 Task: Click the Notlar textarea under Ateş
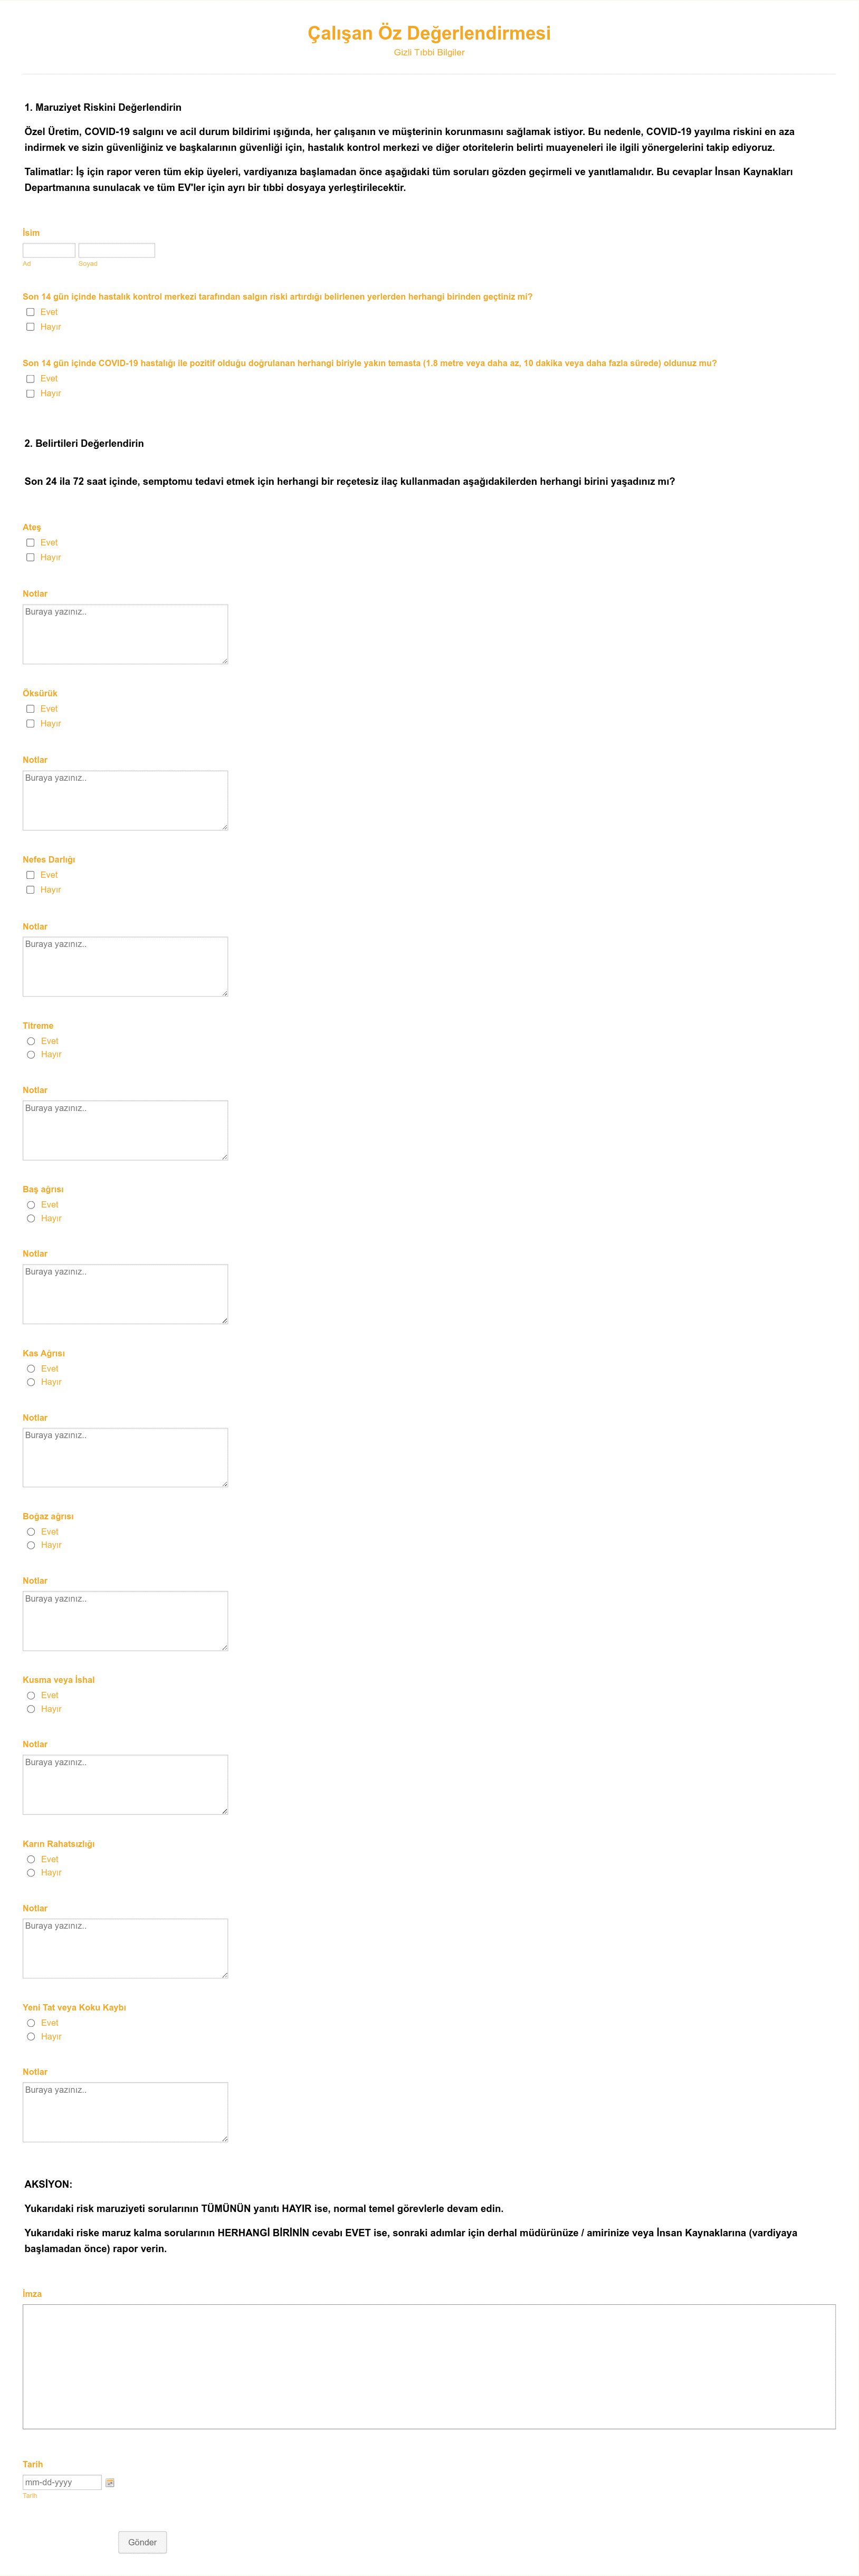coord(125,634)
